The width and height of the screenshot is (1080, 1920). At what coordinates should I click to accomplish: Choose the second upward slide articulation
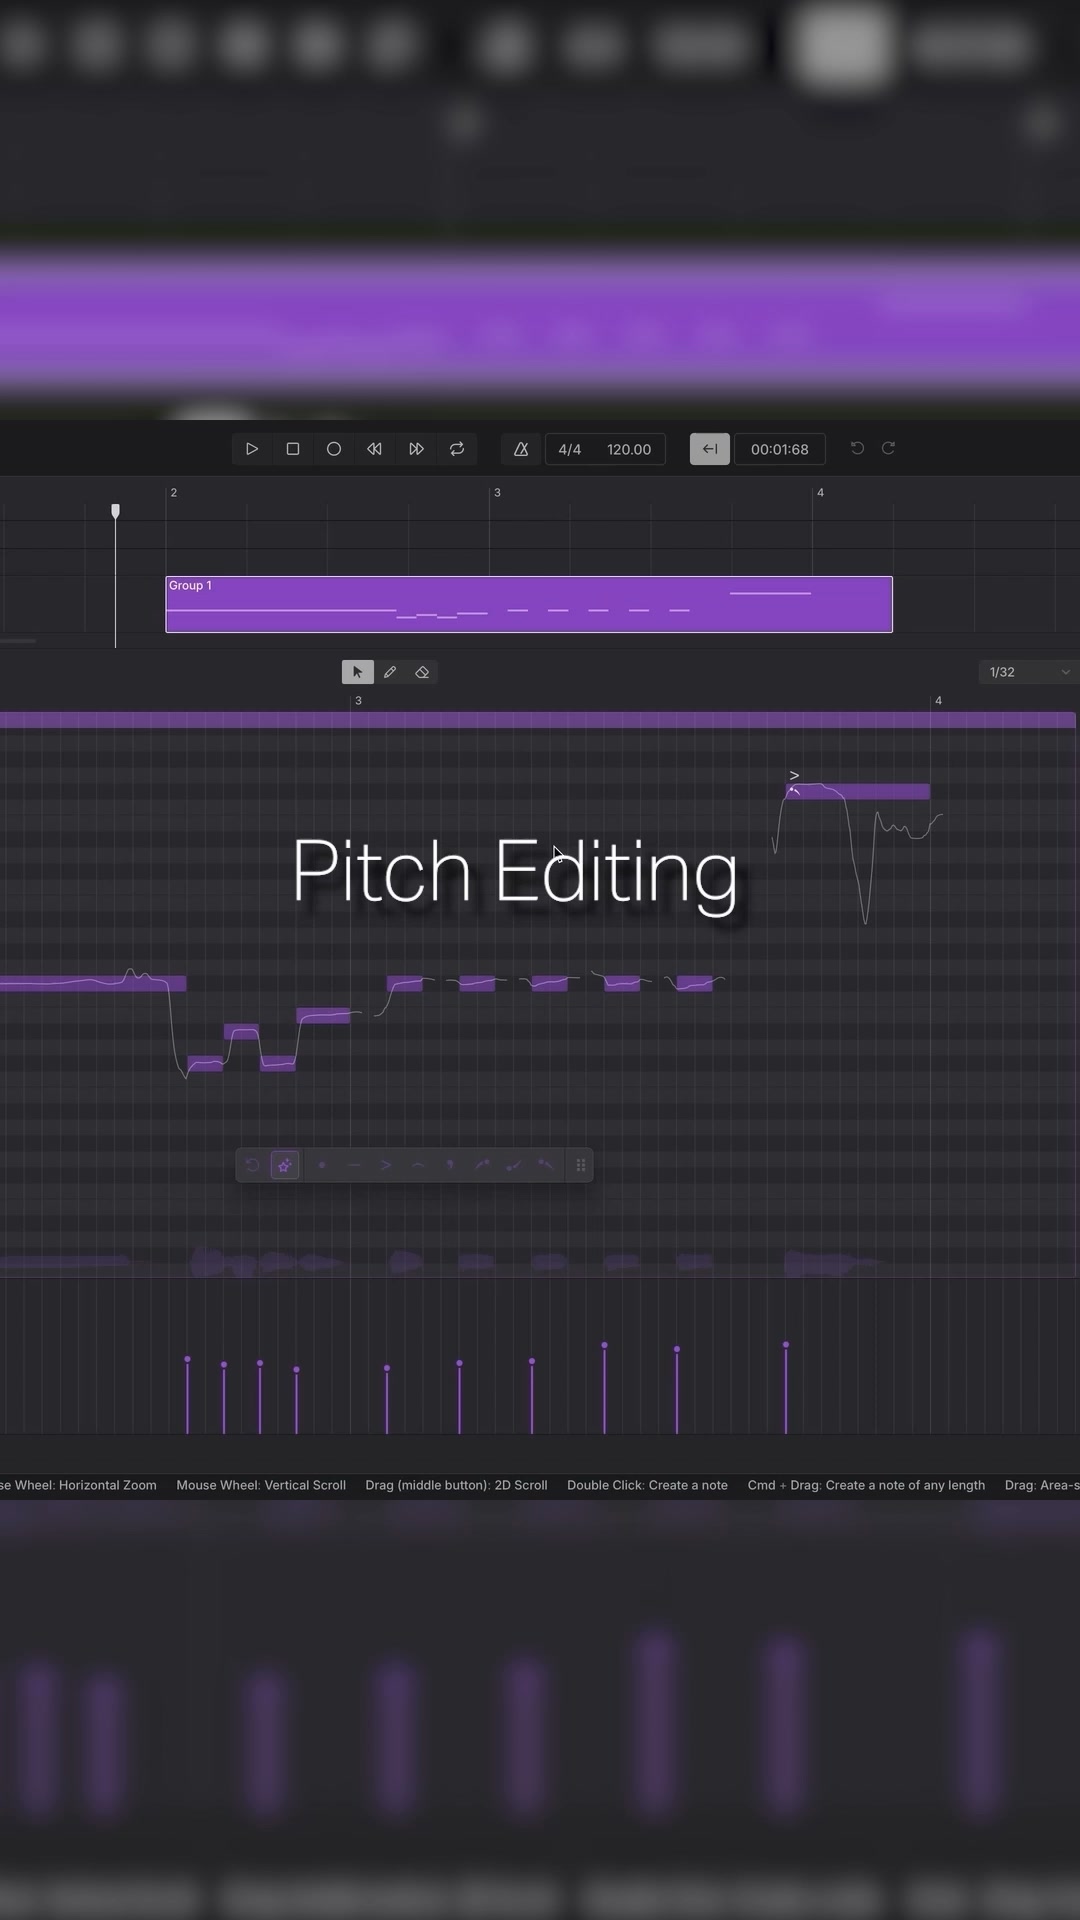[x=514, y=1165]
